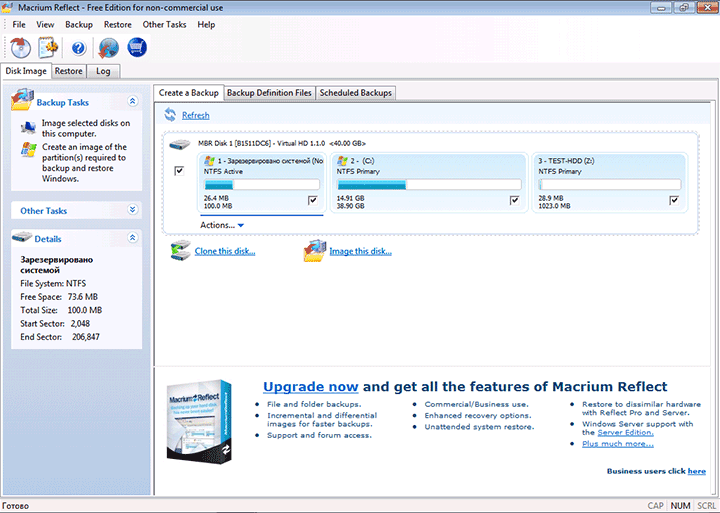Uncheck the TEST-HDD (Z:) partition checkbox
Screen dimensions: 720x513
coord(674,200)
